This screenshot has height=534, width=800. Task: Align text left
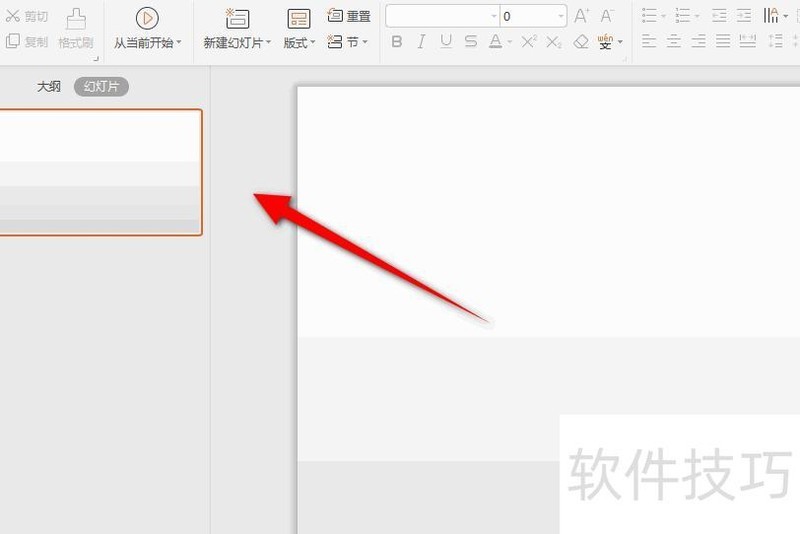(649, 41)
